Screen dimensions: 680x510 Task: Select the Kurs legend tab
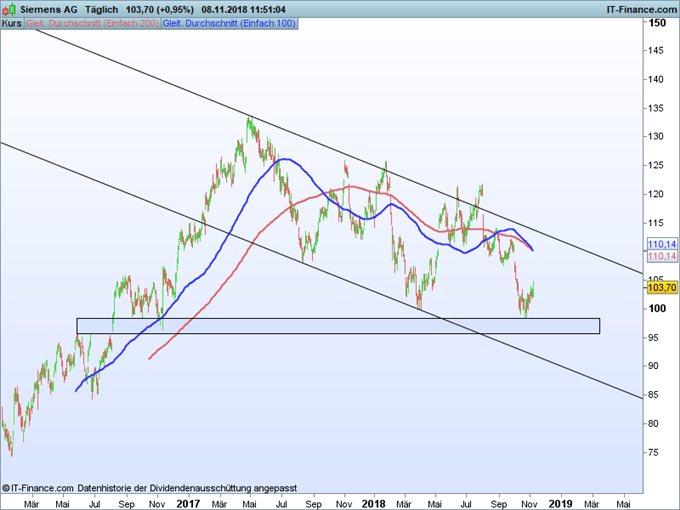point(12,23)
